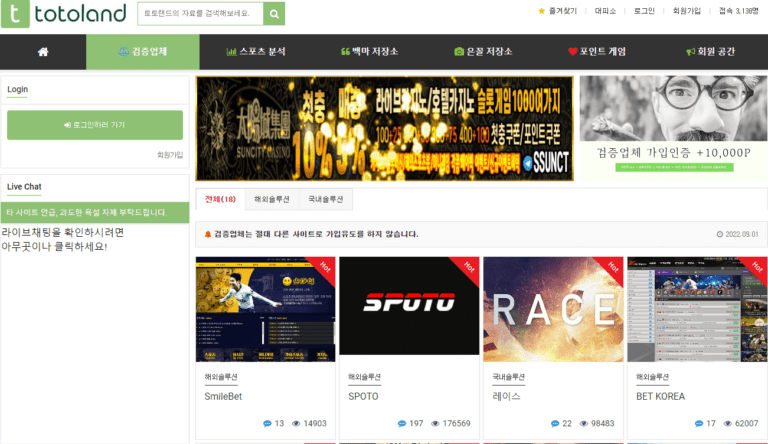
Task: Click clock icon beside 2022.09.01 date
Action: [x=720, y=234]
